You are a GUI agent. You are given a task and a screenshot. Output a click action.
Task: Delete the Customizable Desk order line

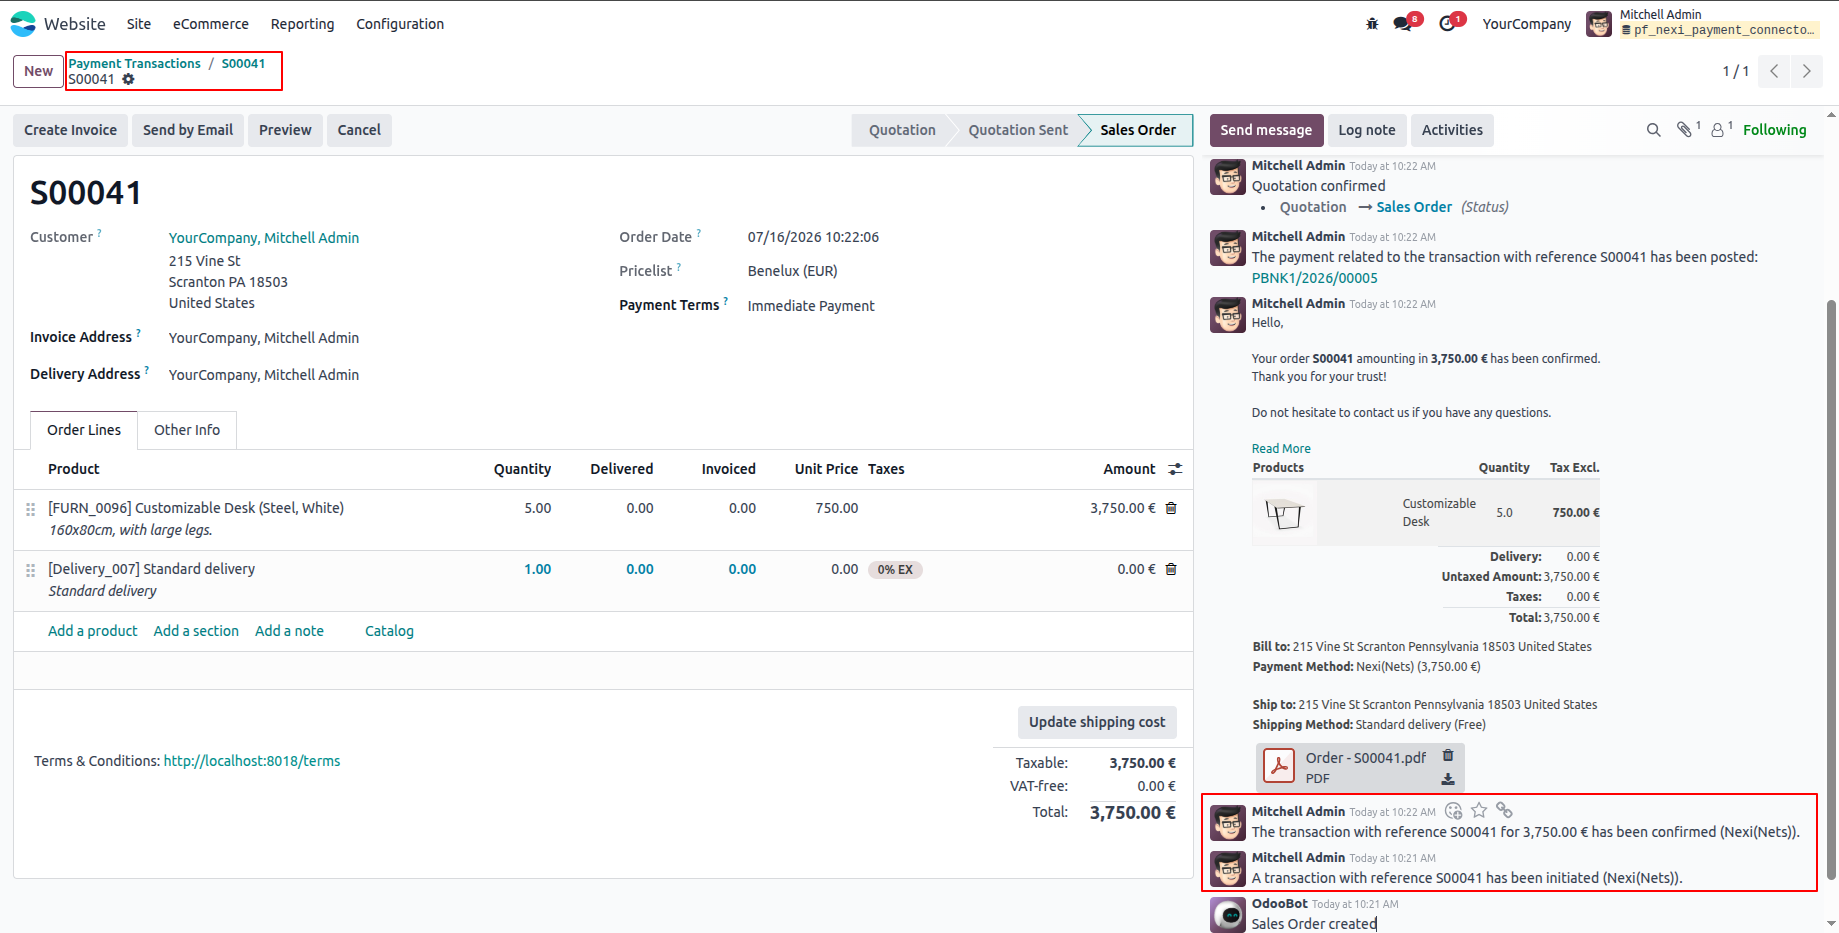[1171, 508]
